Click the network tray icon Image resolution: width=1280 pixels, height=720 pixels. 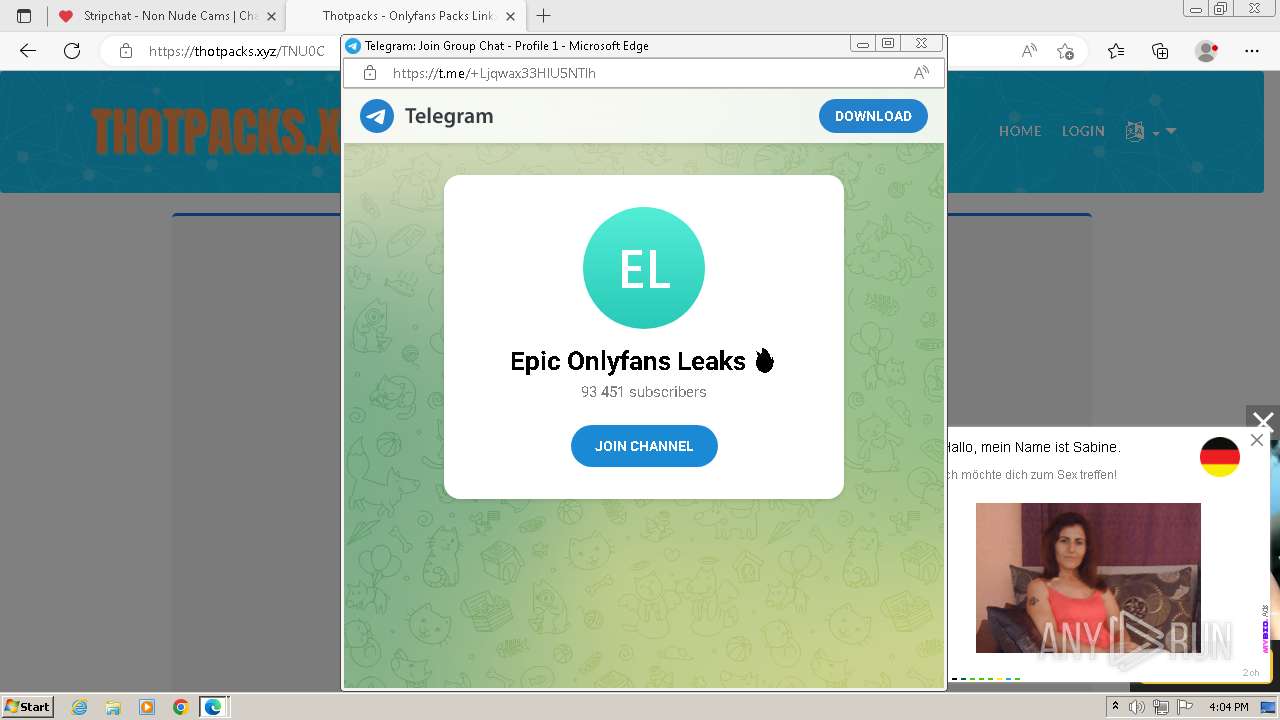coord(1160,707)
